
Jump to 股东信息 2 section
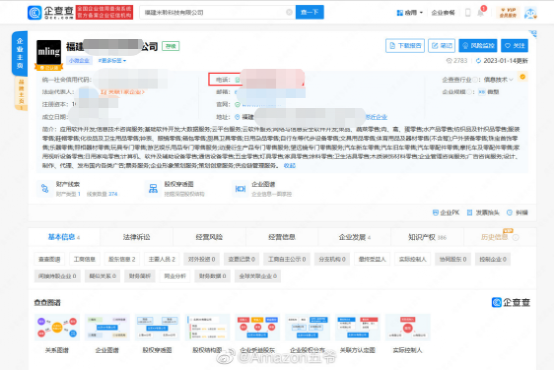pyautogui.click(x=122, y=259)
